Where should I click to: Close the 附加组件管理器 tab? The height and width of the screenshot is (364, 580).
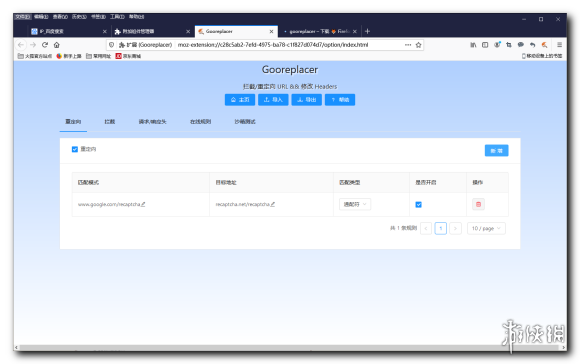pyautogui.click(x=188, y=31)
